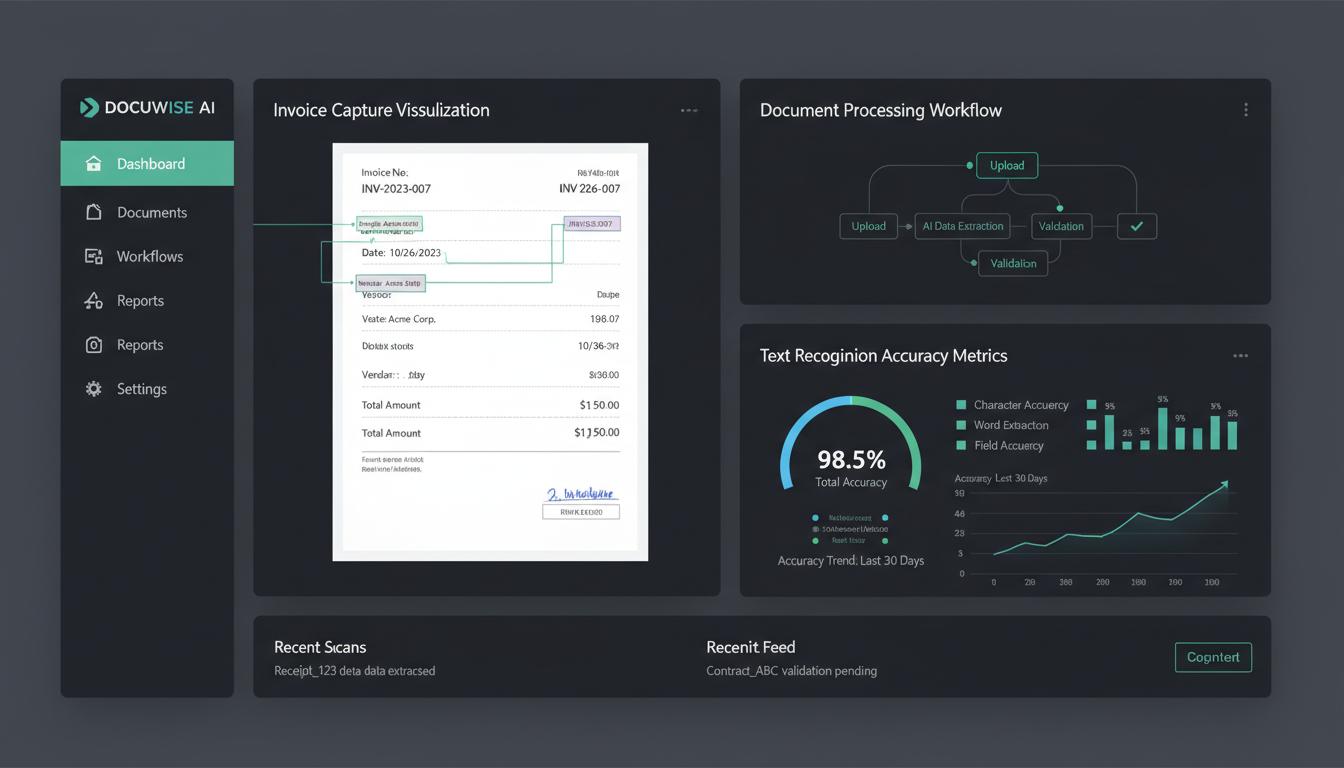Open the Invoice Capture card options menu
The width and height of the screenshot is (1344, 768).
pyautogui.click(x=689, y=110)
